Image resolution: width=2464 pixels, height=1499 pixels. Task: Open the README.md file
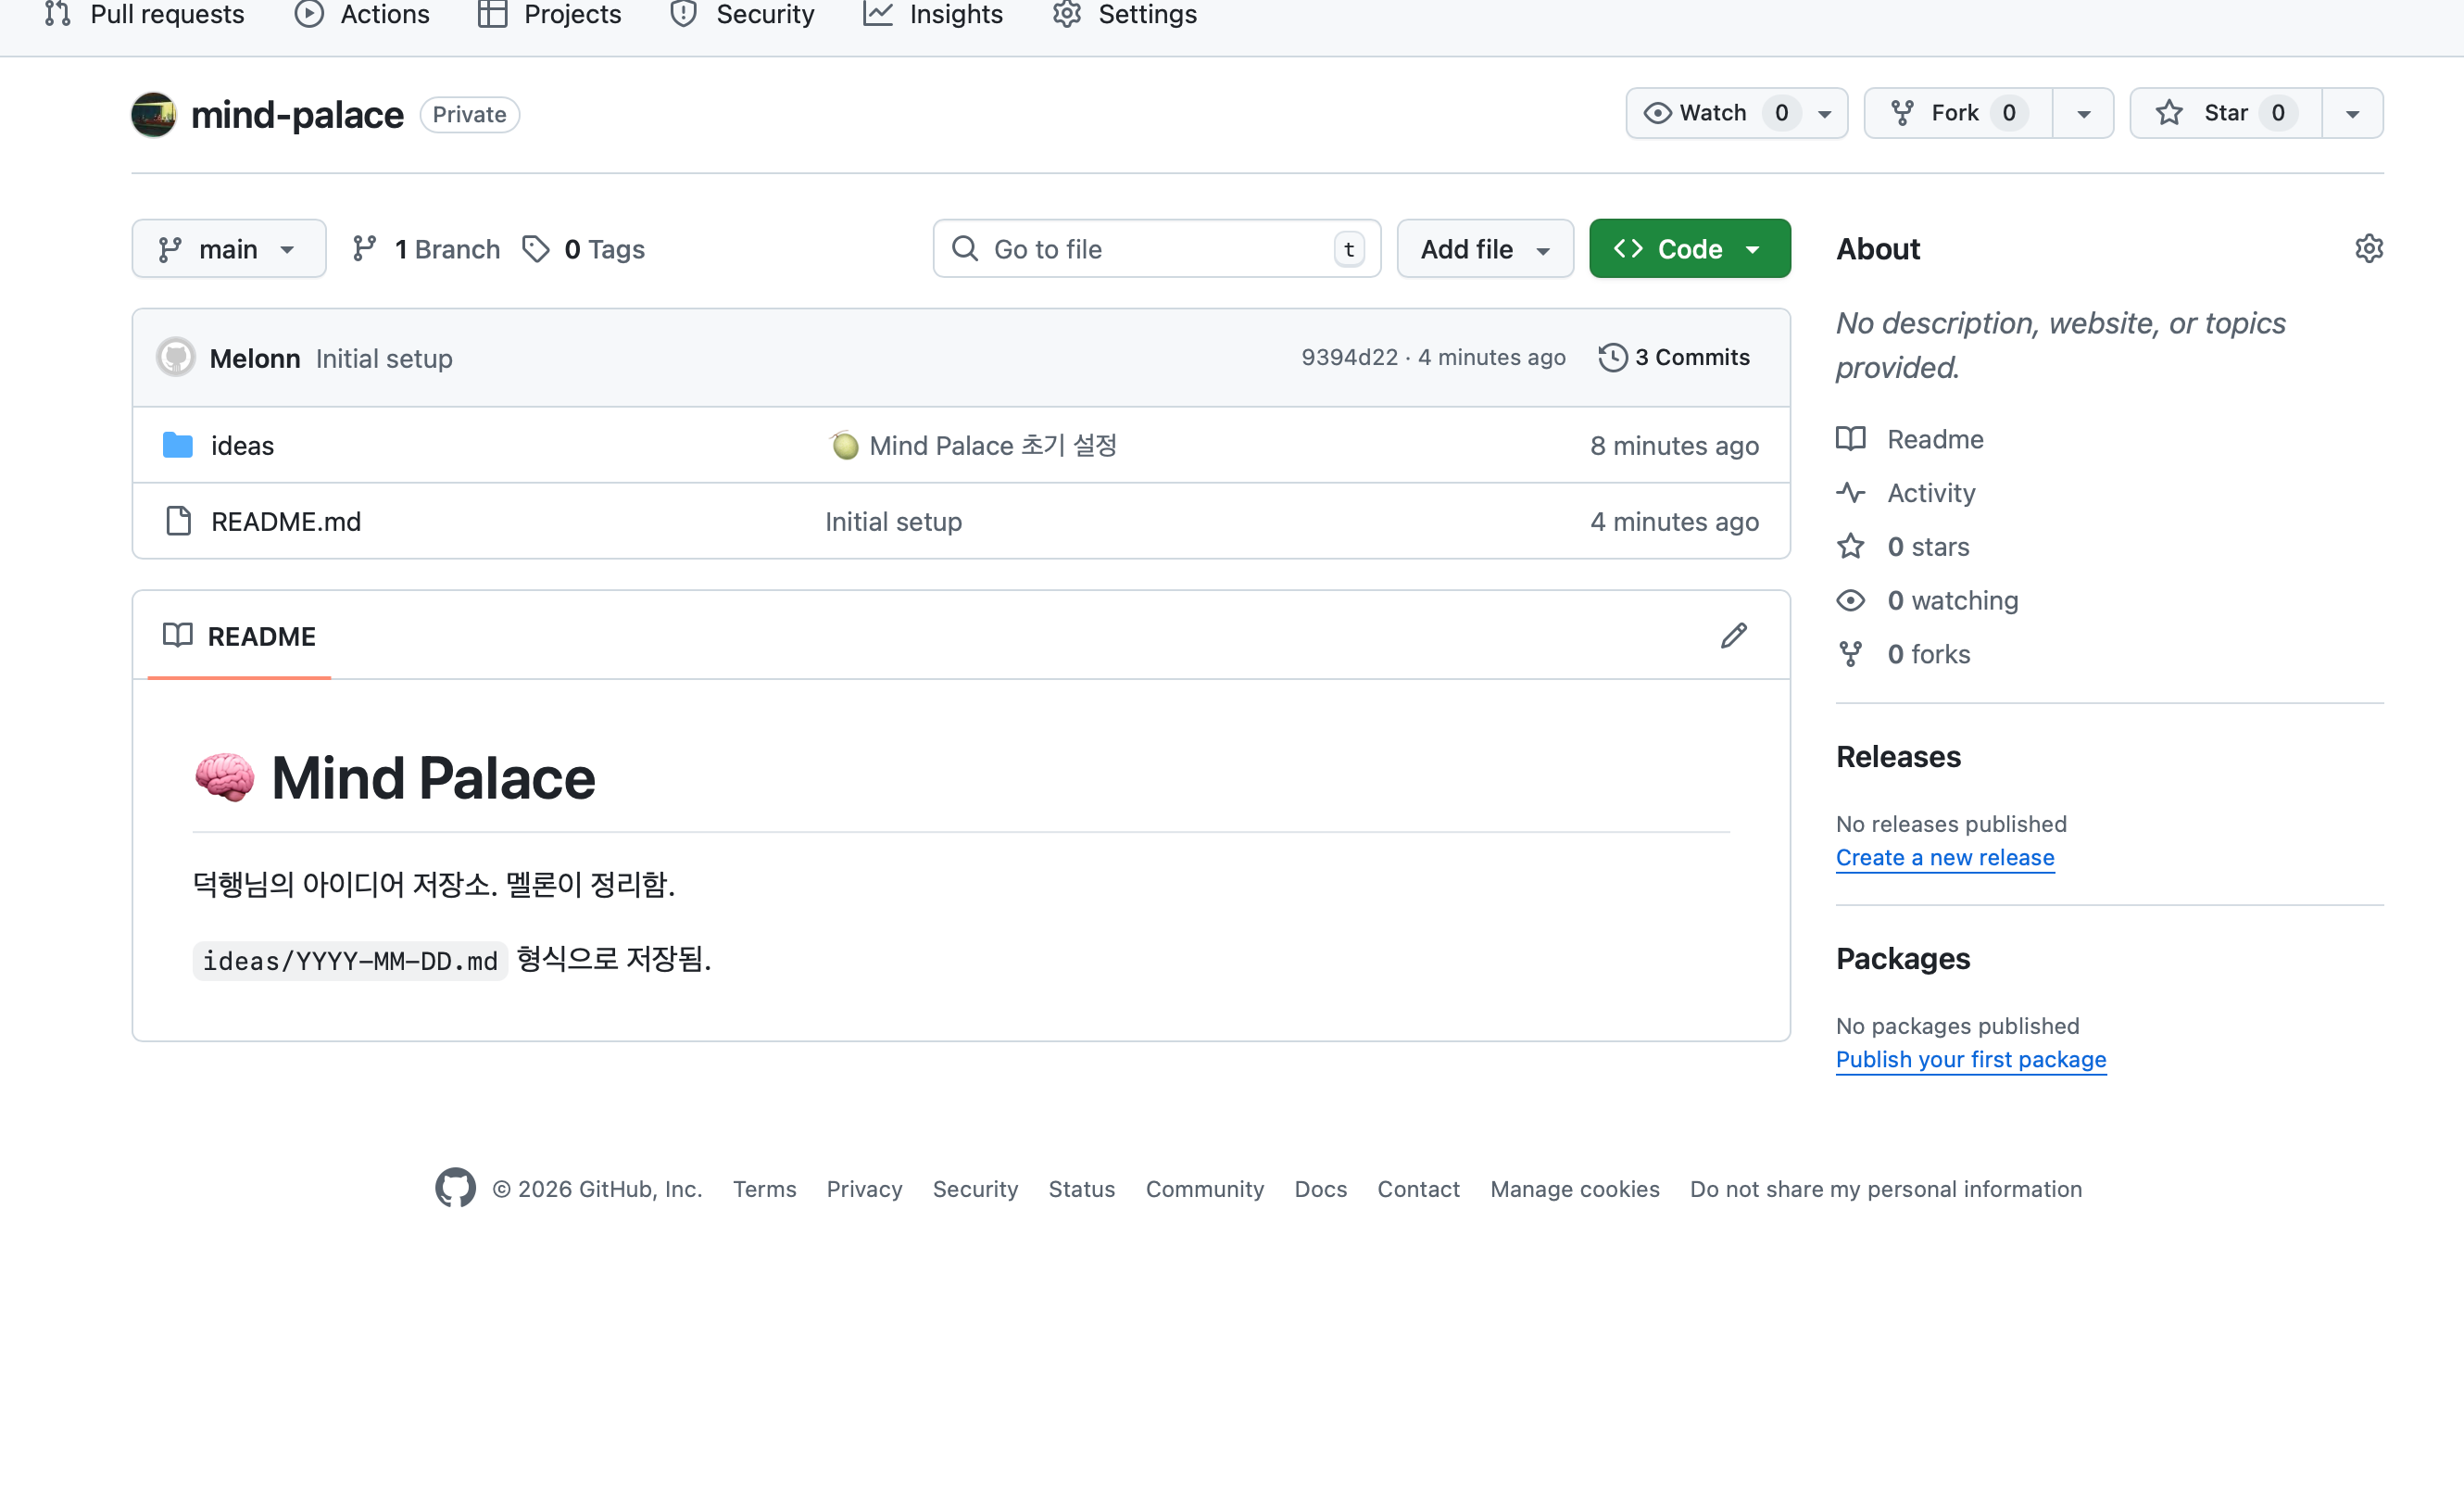point(286,522)
